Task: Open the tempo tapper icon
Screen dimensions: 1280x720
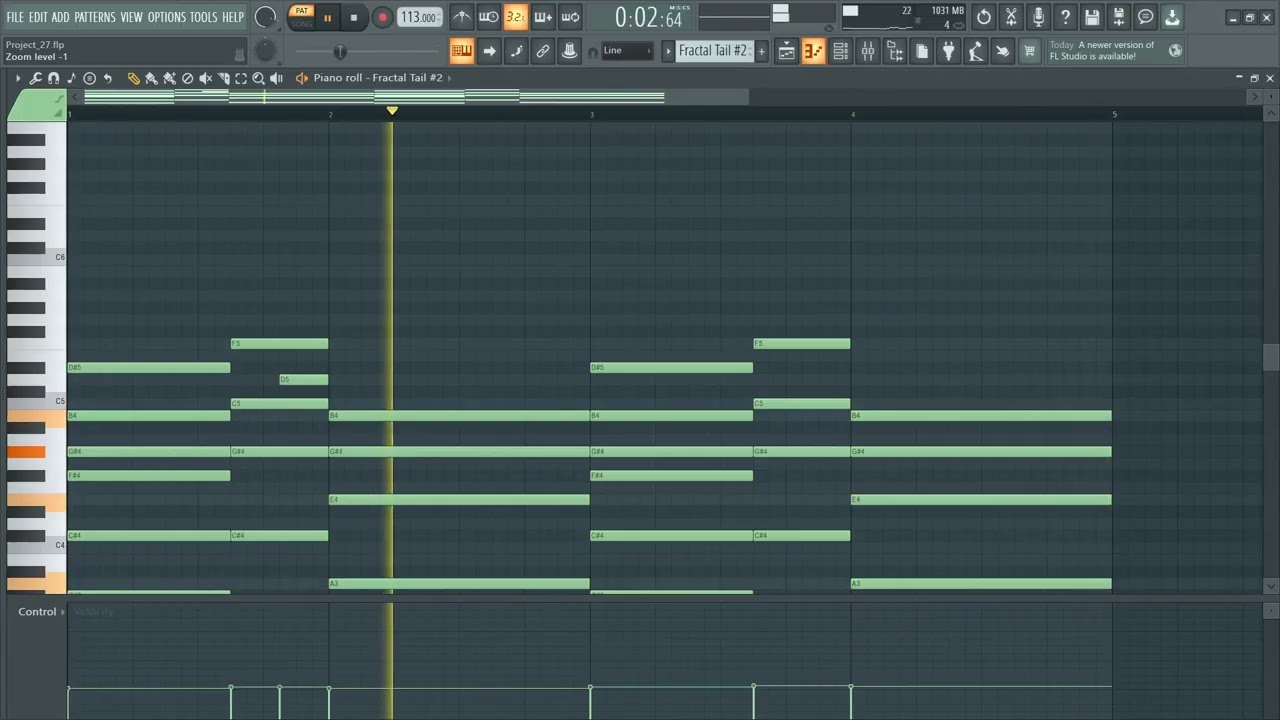Action: [x=975, y=51]
